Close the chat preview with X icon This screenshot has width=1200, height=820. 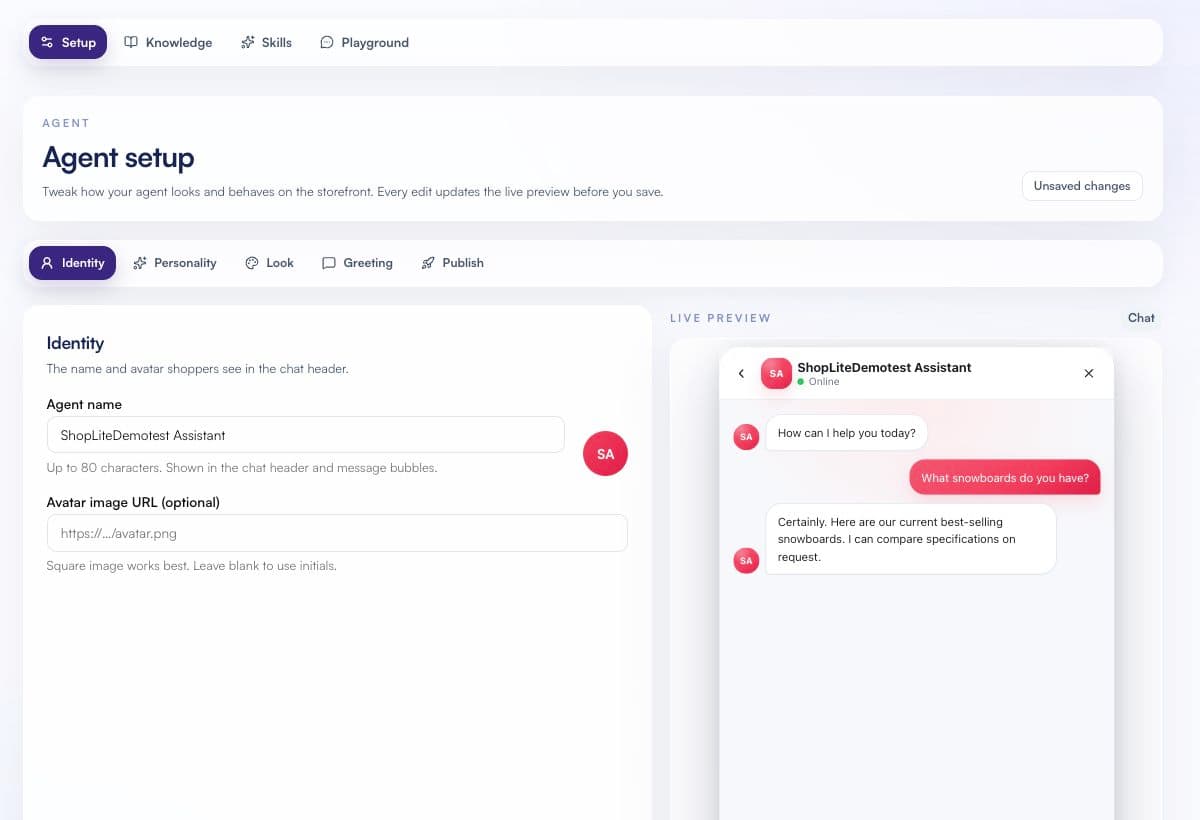click(1089, 373)
